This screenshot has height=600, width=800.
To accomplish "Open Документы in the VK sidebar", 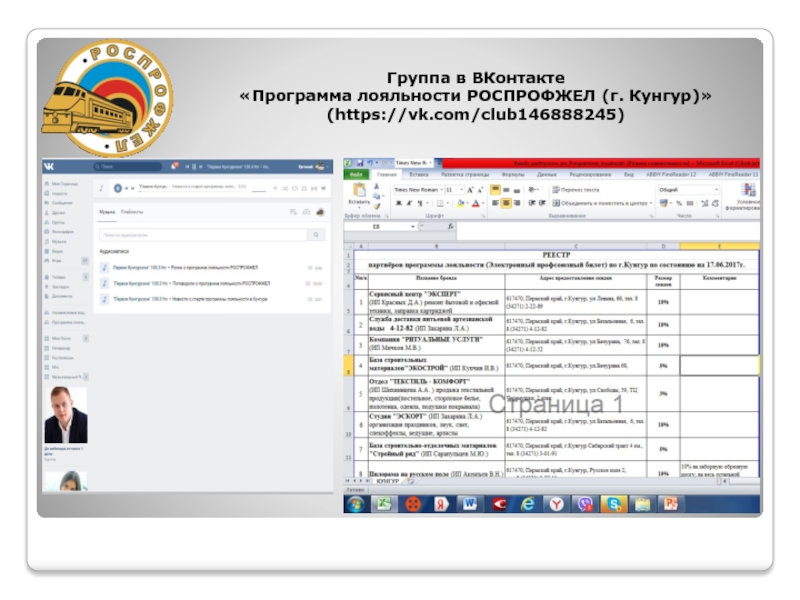I will (58, 296).
